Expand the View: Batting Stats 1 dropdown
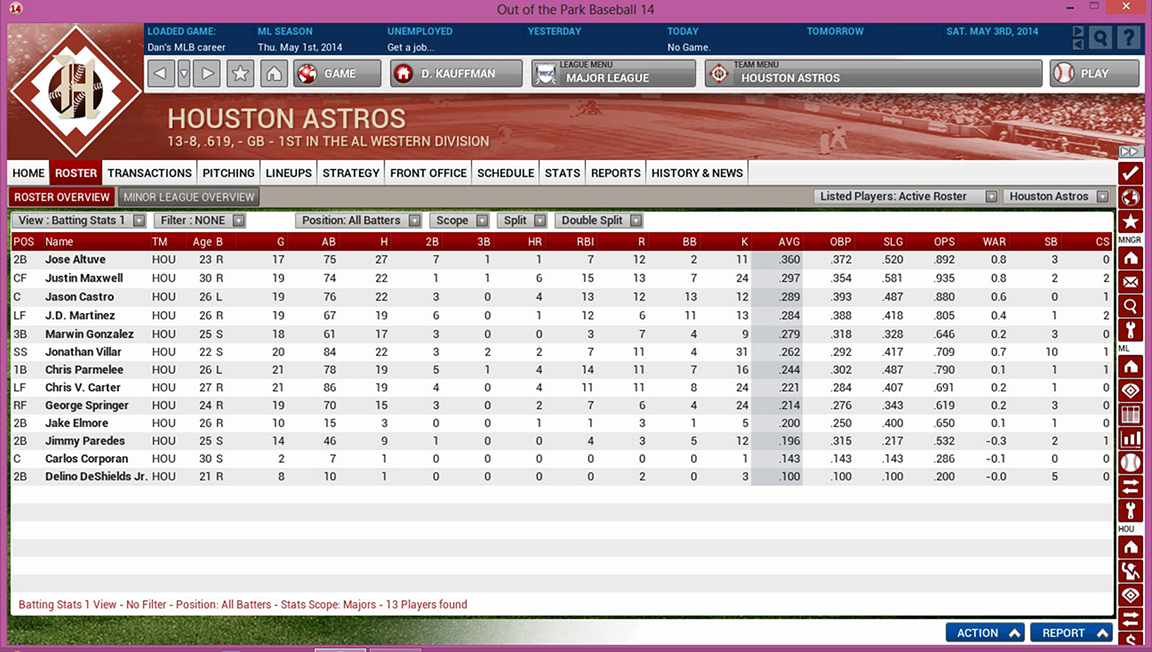 [80, 221]
